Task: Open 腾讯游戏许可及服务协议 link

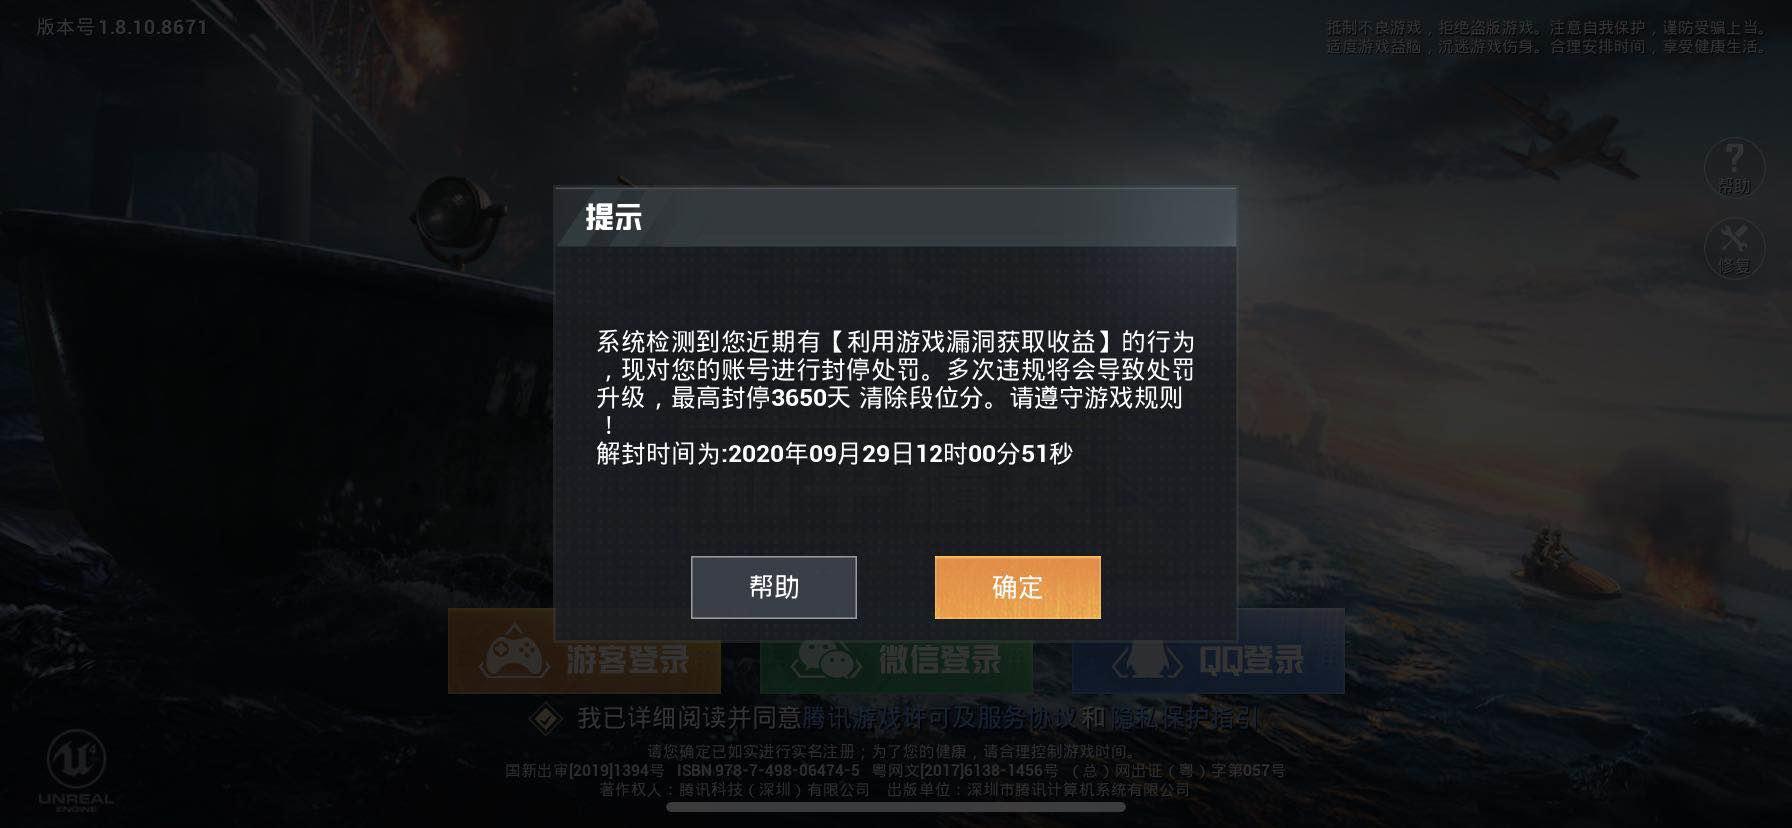Action: pos(941,718)
